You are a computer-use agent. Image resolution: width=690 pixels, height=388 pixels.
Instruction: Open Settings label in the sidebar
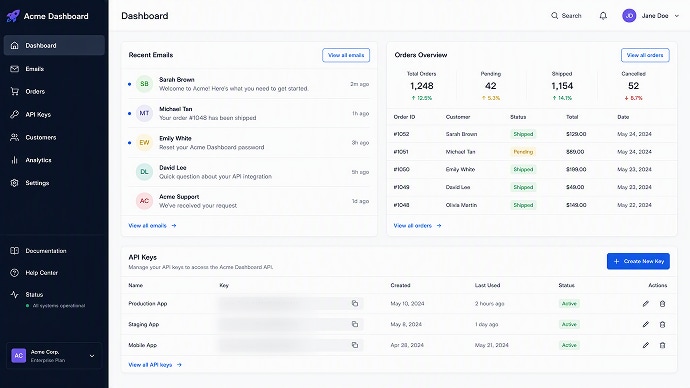[x=37, y=183]
